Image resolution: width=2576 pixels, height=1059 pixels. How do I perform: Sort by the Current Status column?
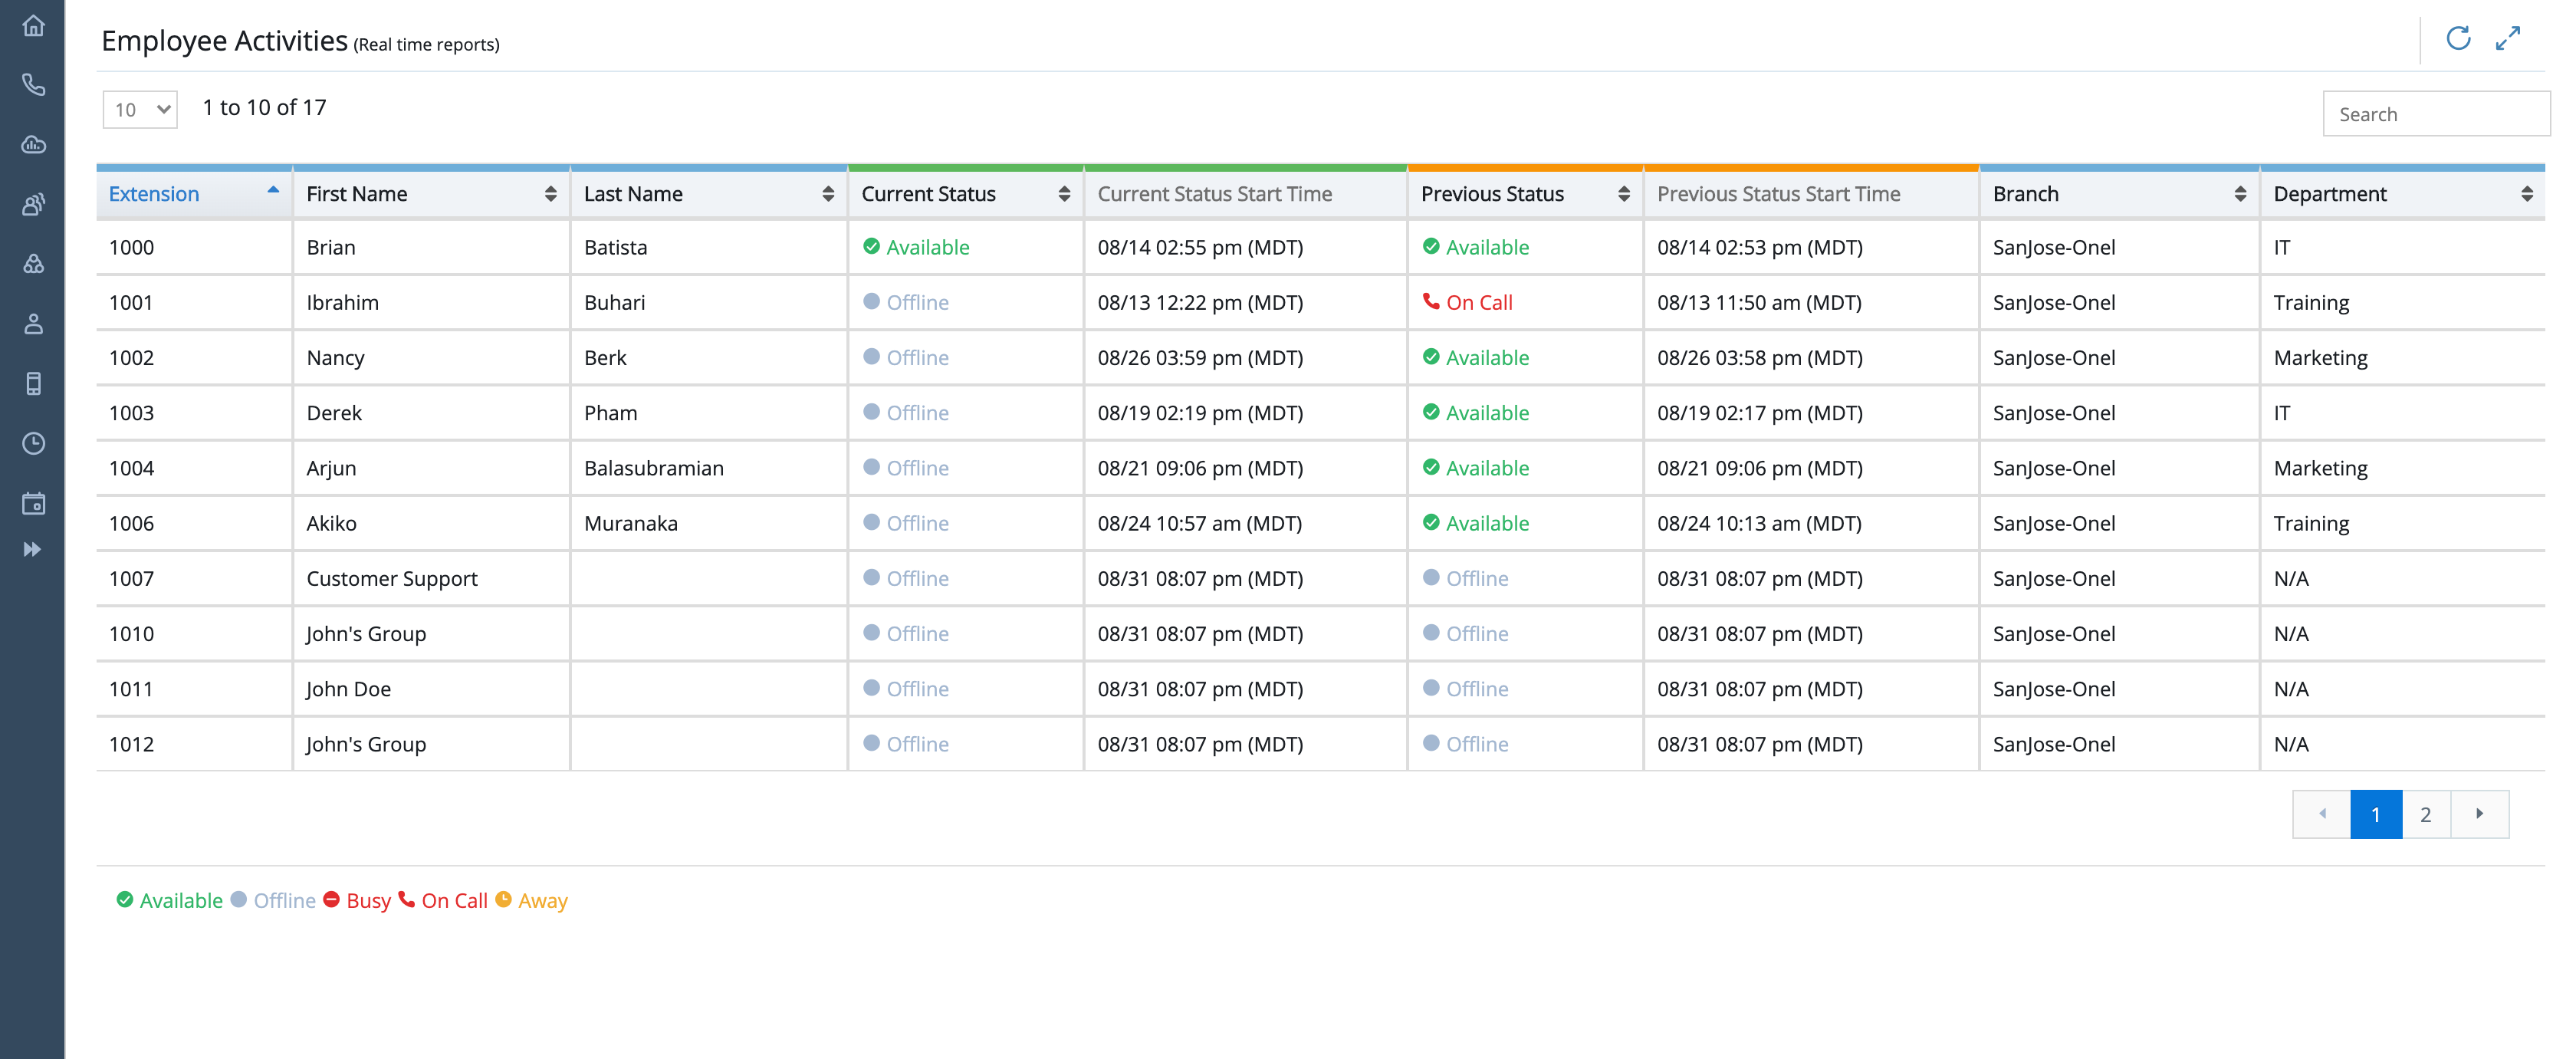[x=965, y=194]
